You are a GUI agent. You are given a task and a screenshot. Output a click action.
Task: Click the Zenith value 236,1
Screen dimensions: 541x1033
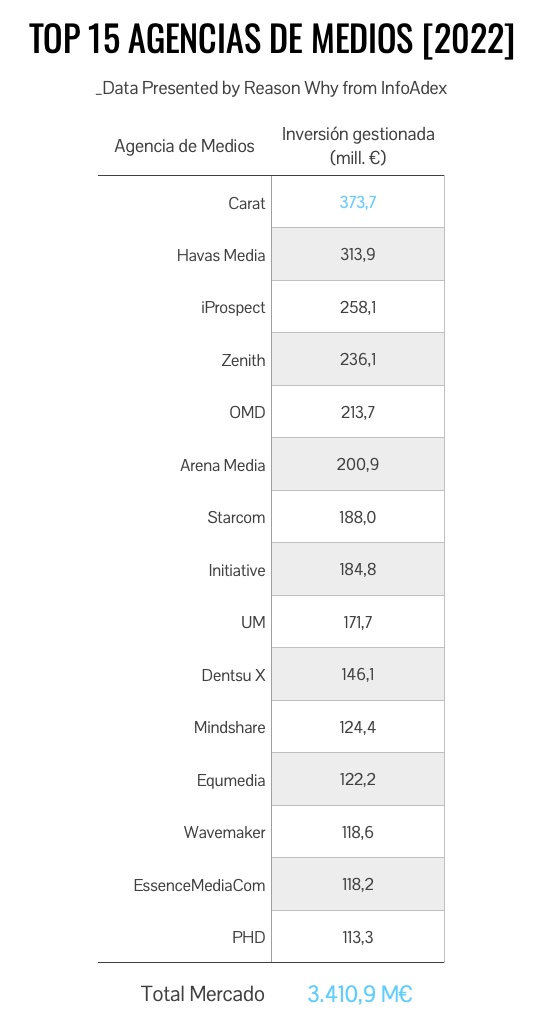tap(358, 360)
